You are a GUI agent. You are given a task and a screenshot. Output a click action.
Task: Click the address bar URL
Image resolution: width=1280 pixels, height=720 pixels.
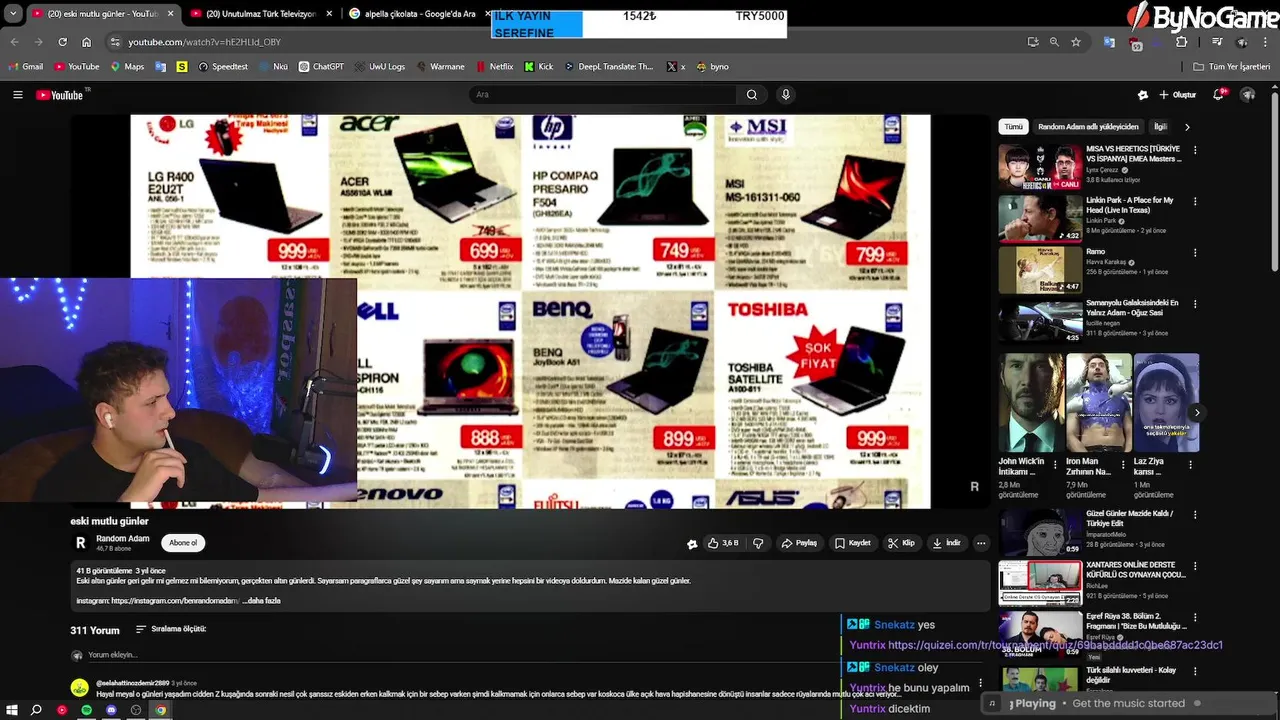coord(204,42)
